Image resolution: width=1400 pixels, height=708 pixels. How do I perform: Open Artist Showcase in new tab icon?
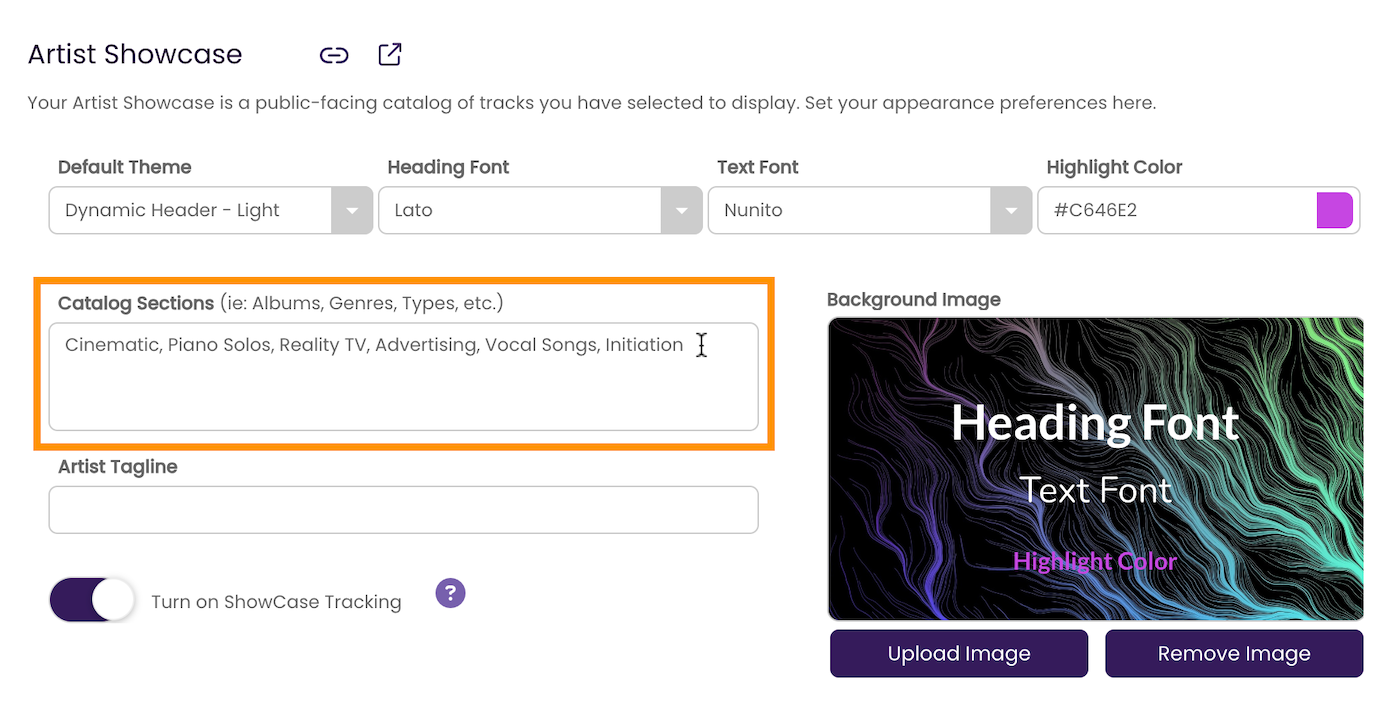[x=390, y=54]
